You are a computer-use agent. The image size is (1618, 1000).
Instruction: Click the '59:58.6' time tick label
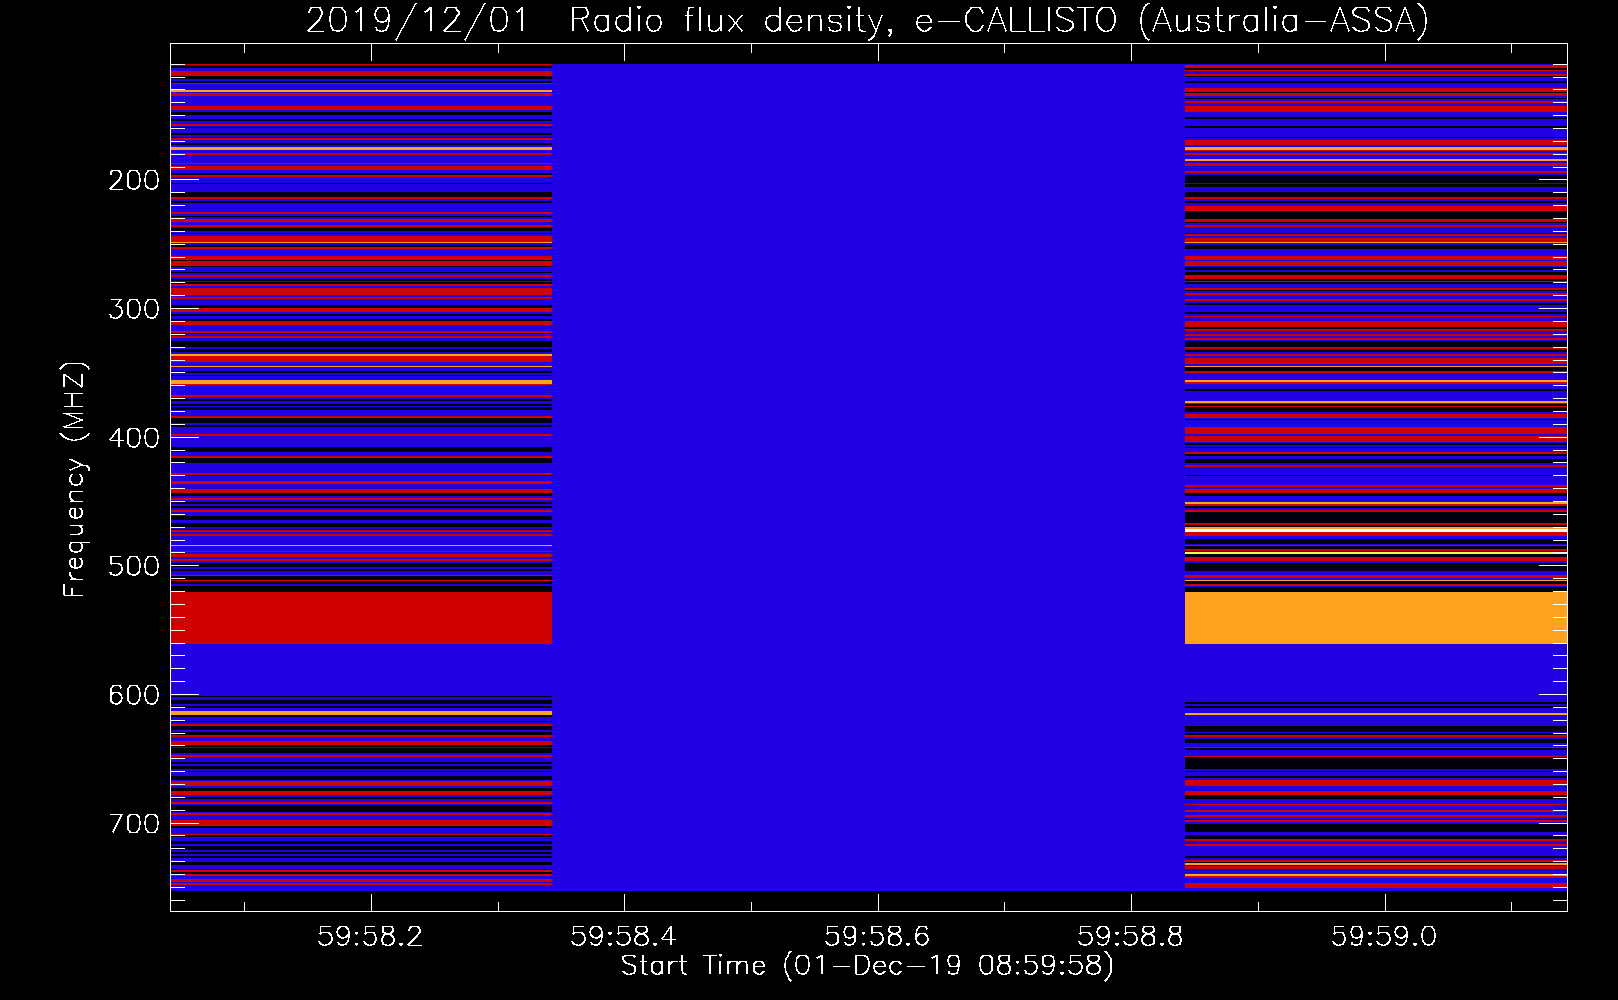[877, 937]
